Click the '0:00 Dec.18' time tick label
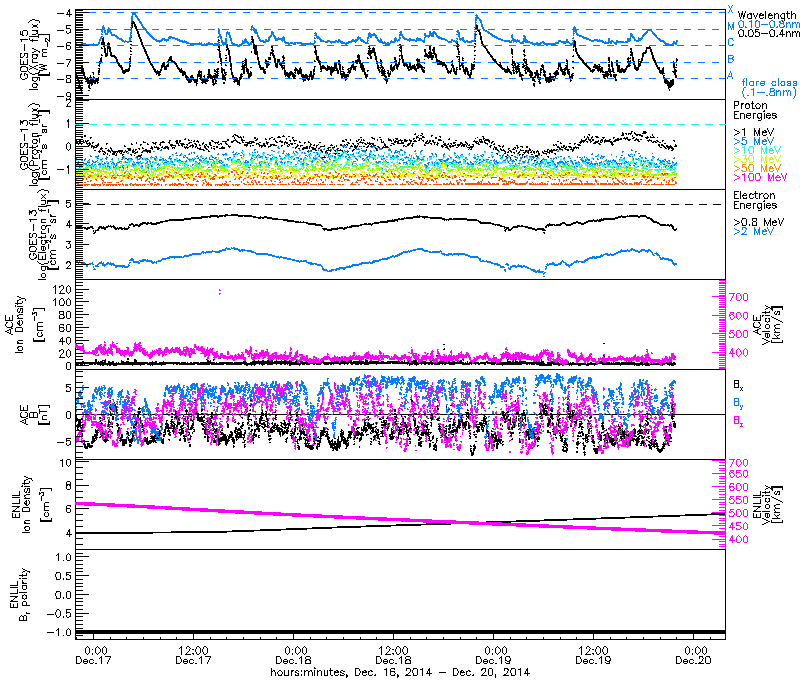 tap(293, 655)
